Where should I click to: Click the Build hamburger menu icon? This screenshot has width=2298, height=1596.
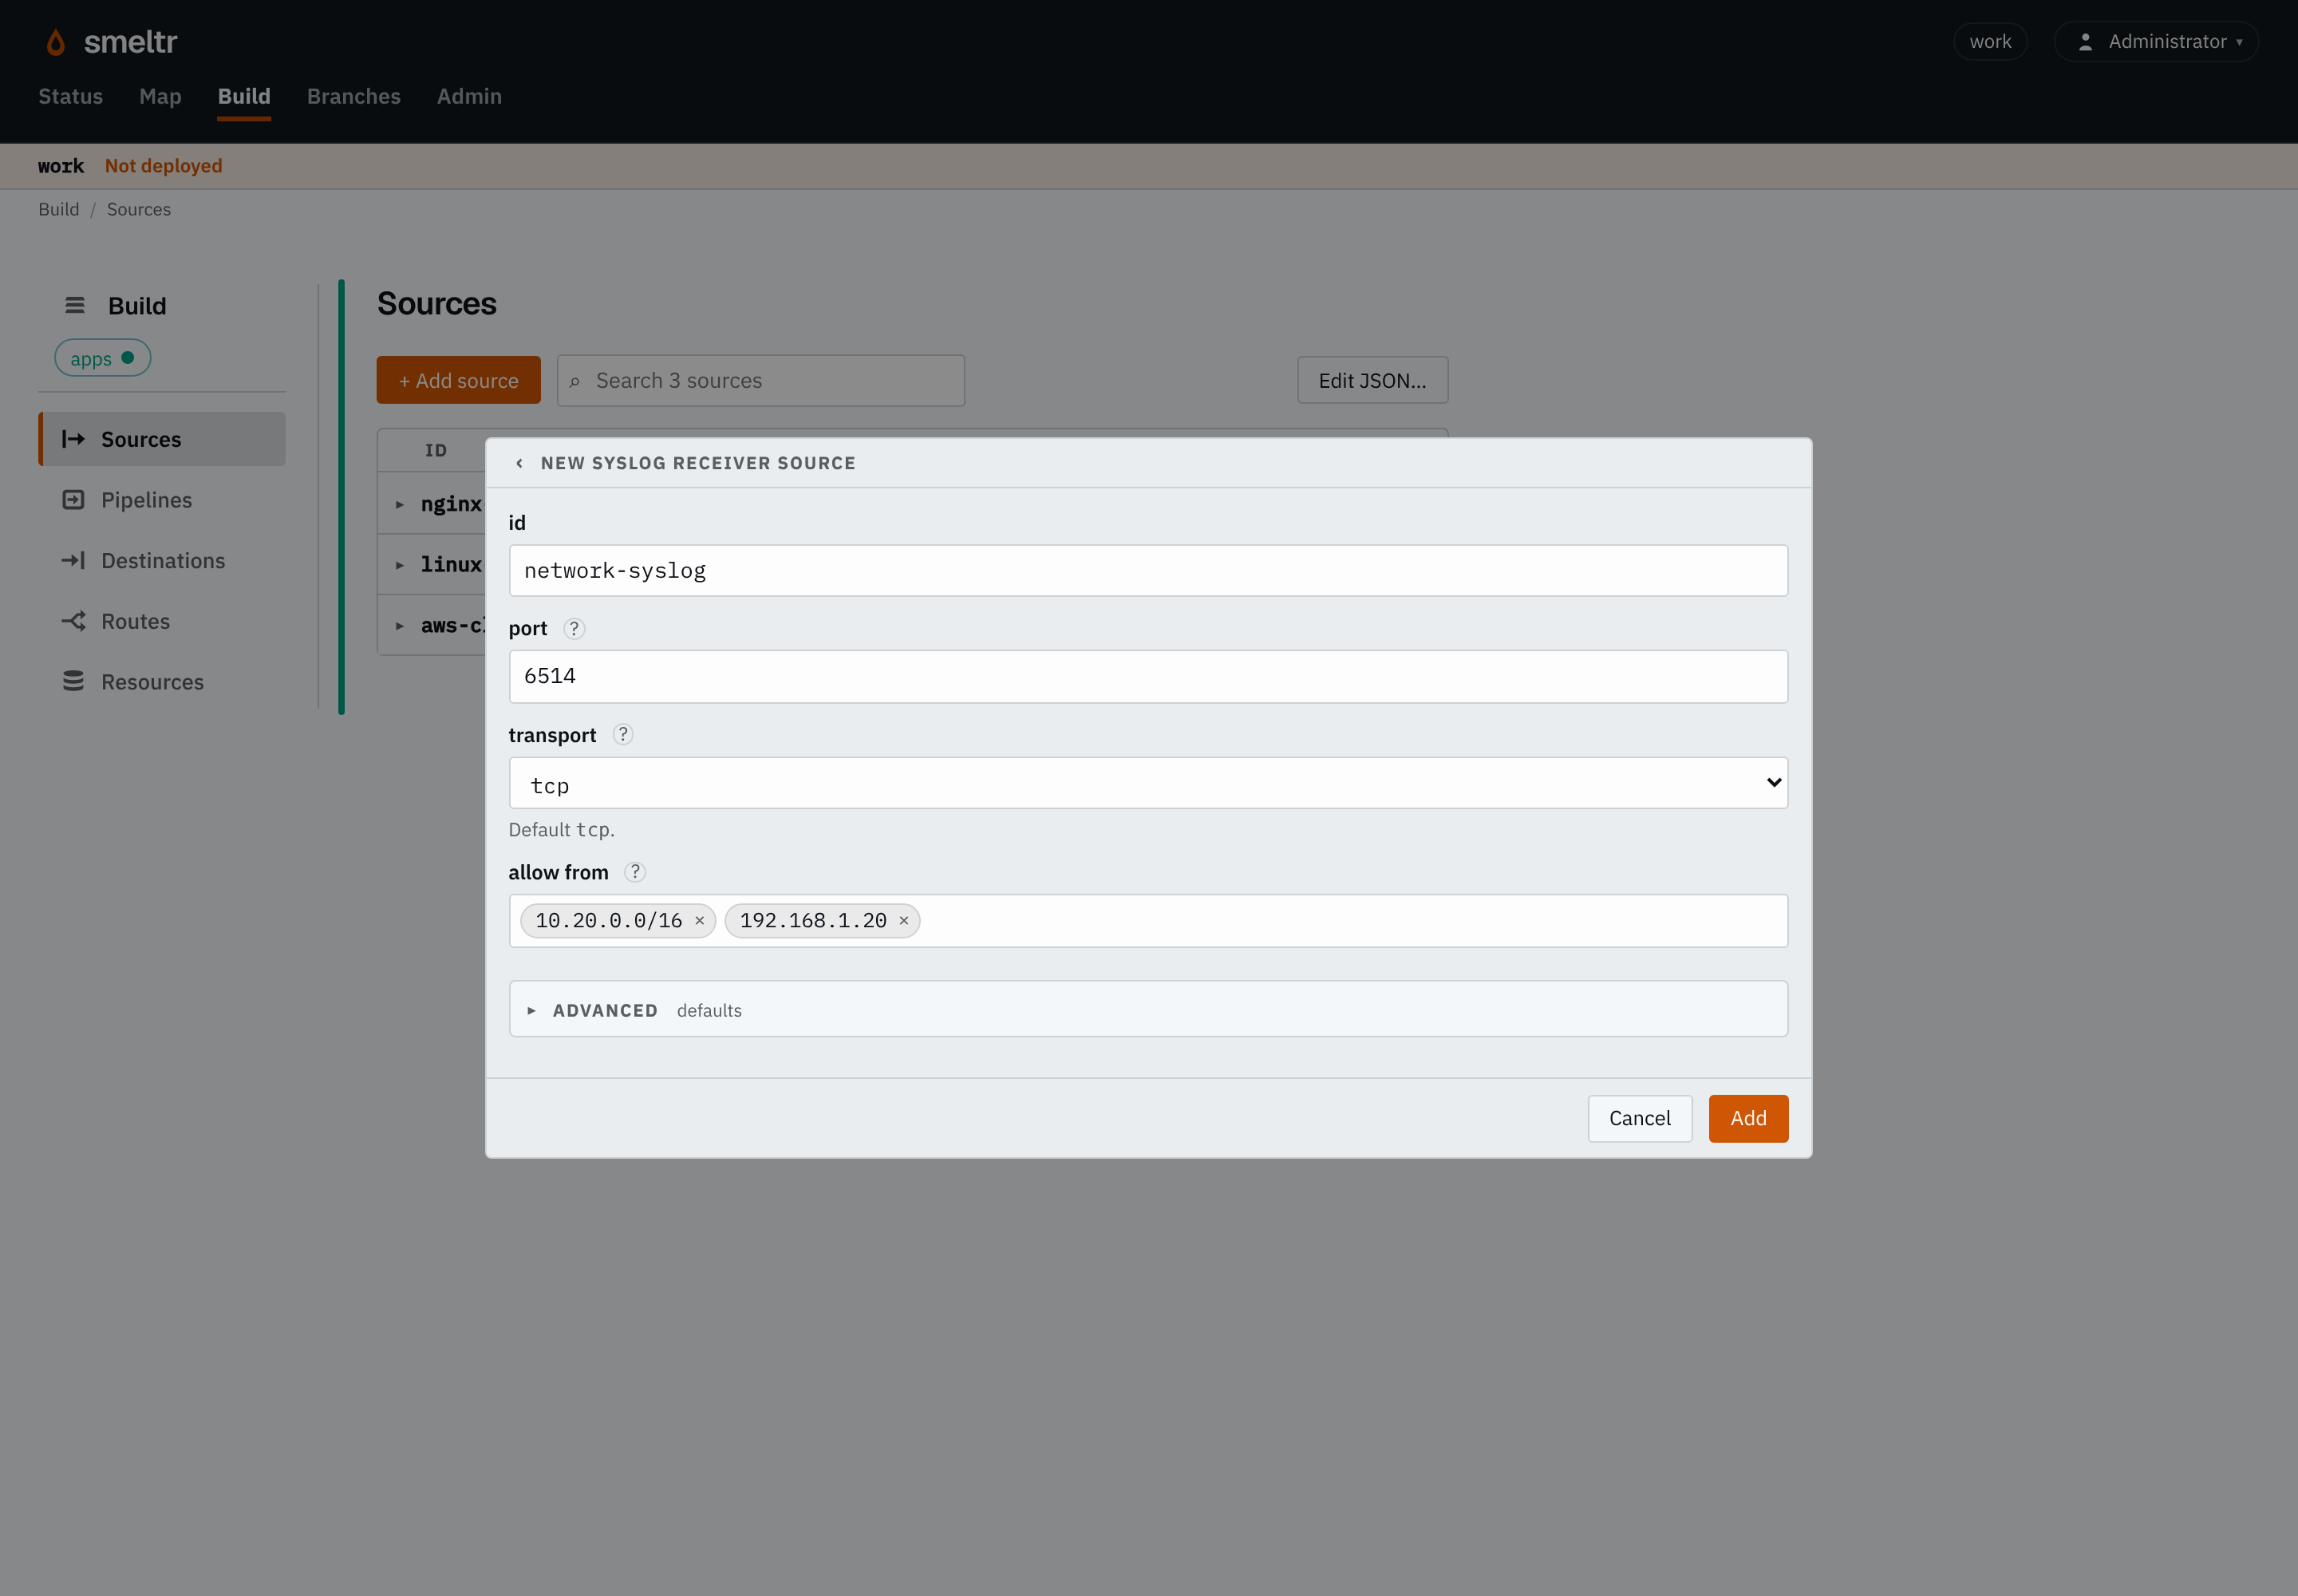click(75, 305)
